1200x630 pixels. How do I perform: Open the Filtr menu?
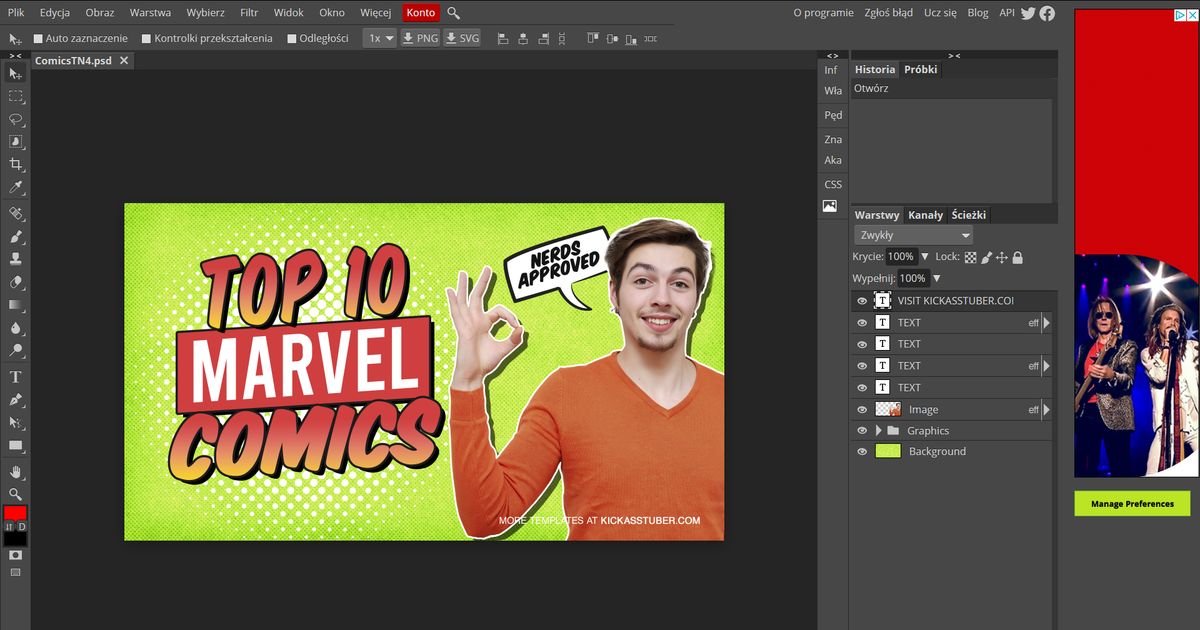pos(249,13)
